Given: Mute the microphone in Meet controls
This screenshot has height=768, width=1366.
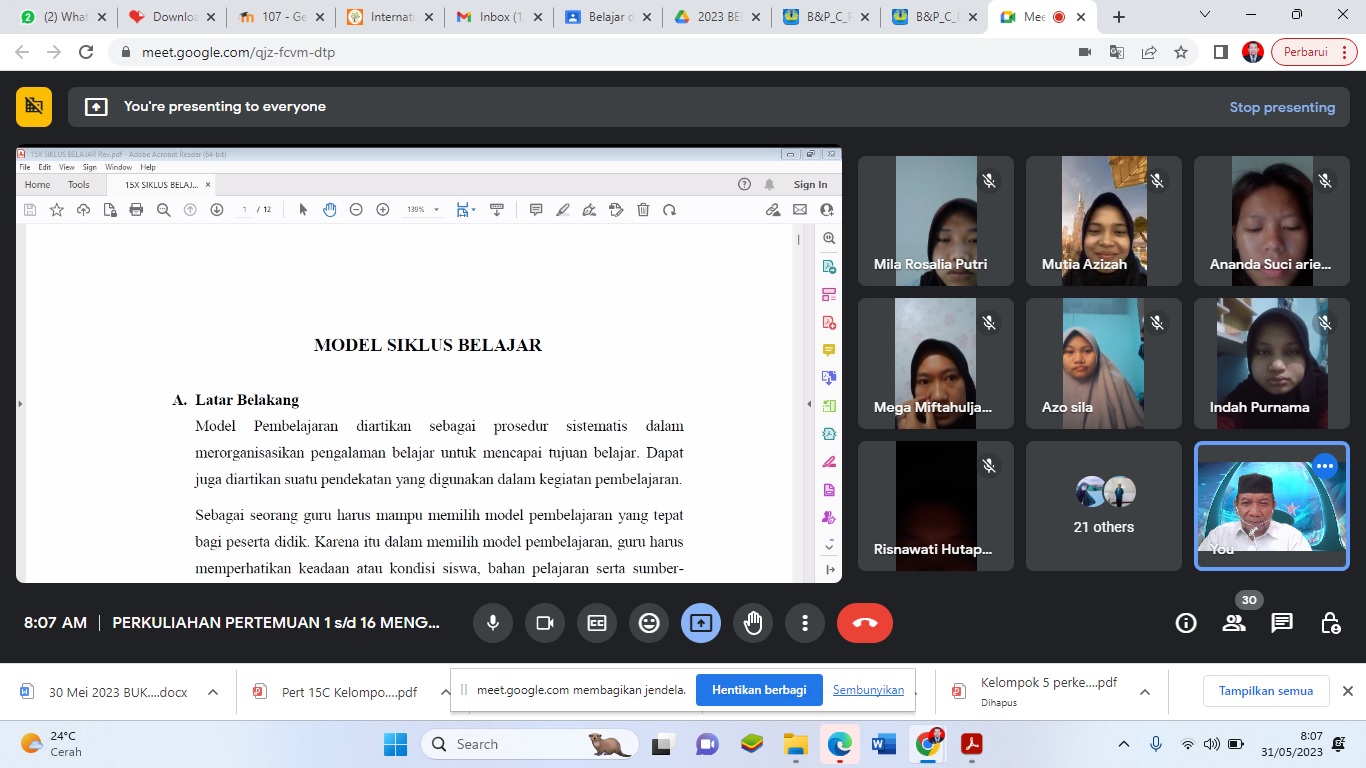Looking at the screenshot, I should tap(493, 623).
